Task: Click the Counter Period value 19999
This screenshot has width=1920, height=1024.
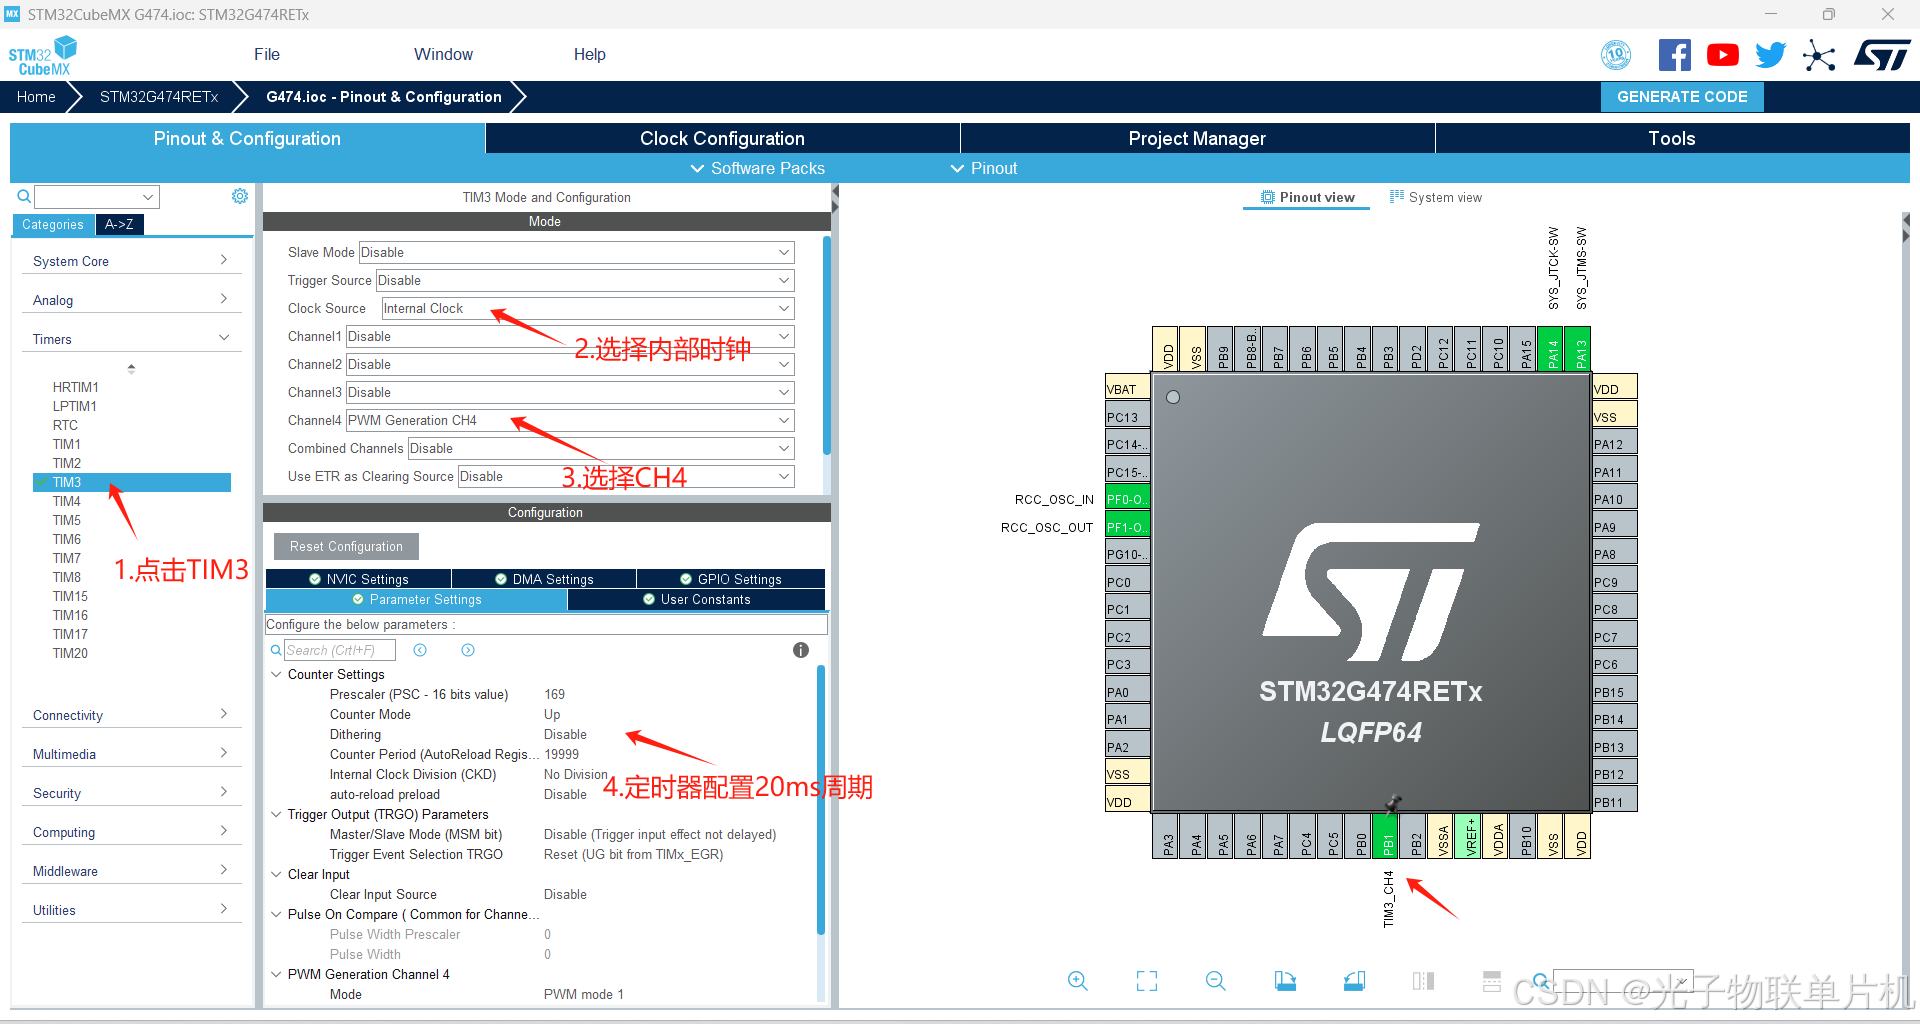Action: coord(561,754)
